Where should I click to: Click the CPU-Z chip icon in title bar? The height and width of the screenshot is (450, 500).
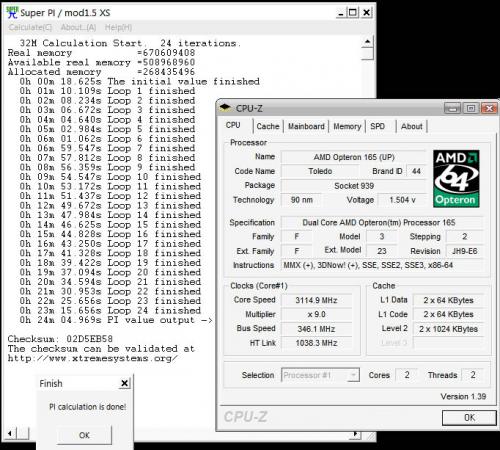(x=225, y=107)
